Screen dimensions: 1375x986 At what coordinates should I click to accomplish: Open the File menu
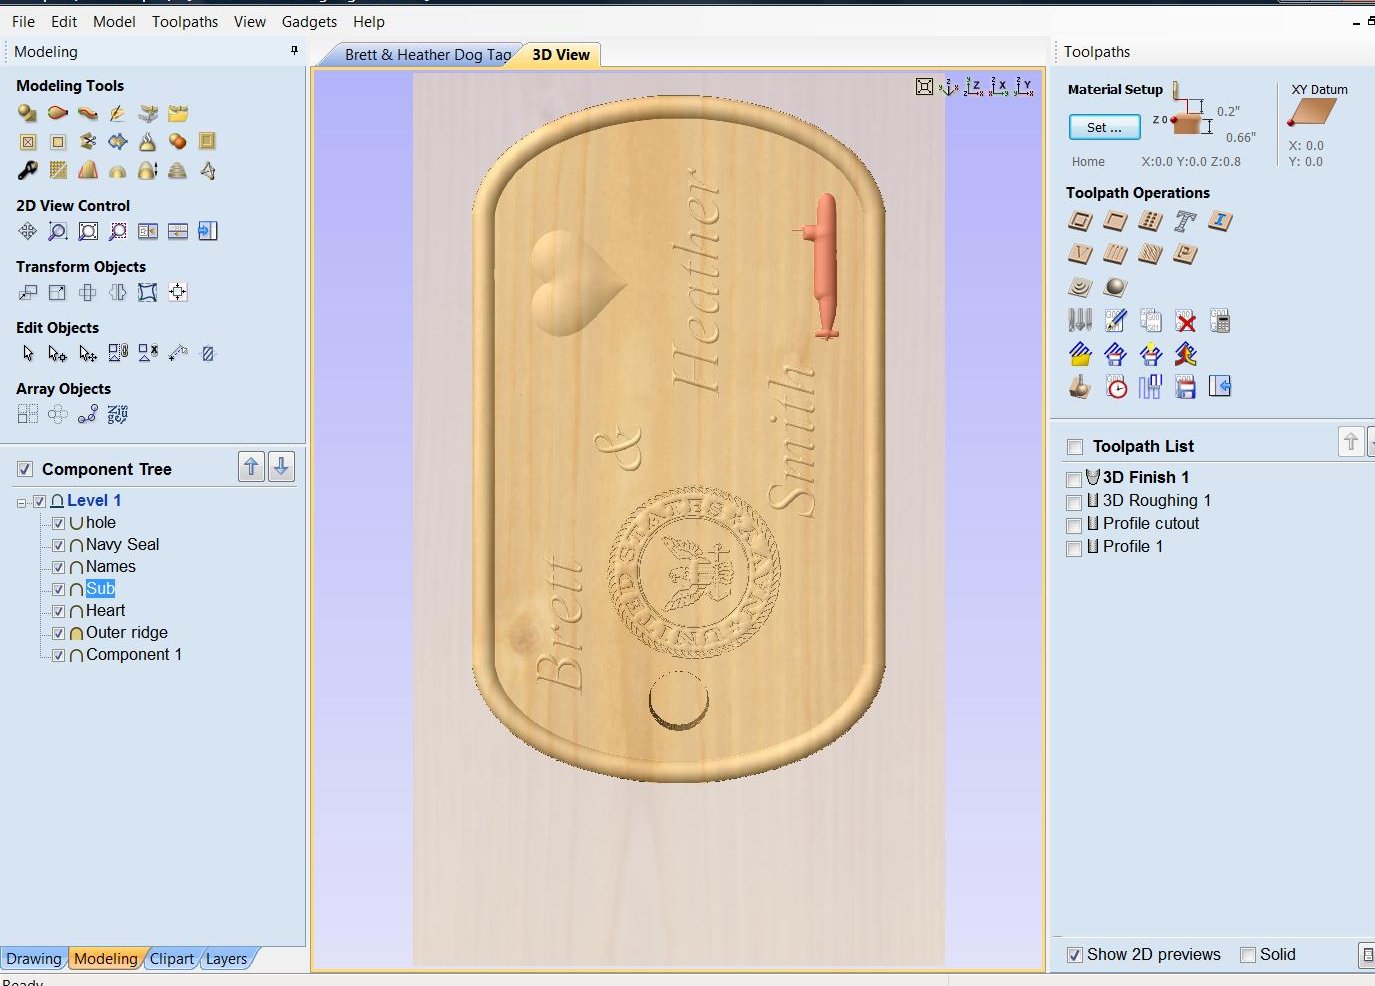23,21
